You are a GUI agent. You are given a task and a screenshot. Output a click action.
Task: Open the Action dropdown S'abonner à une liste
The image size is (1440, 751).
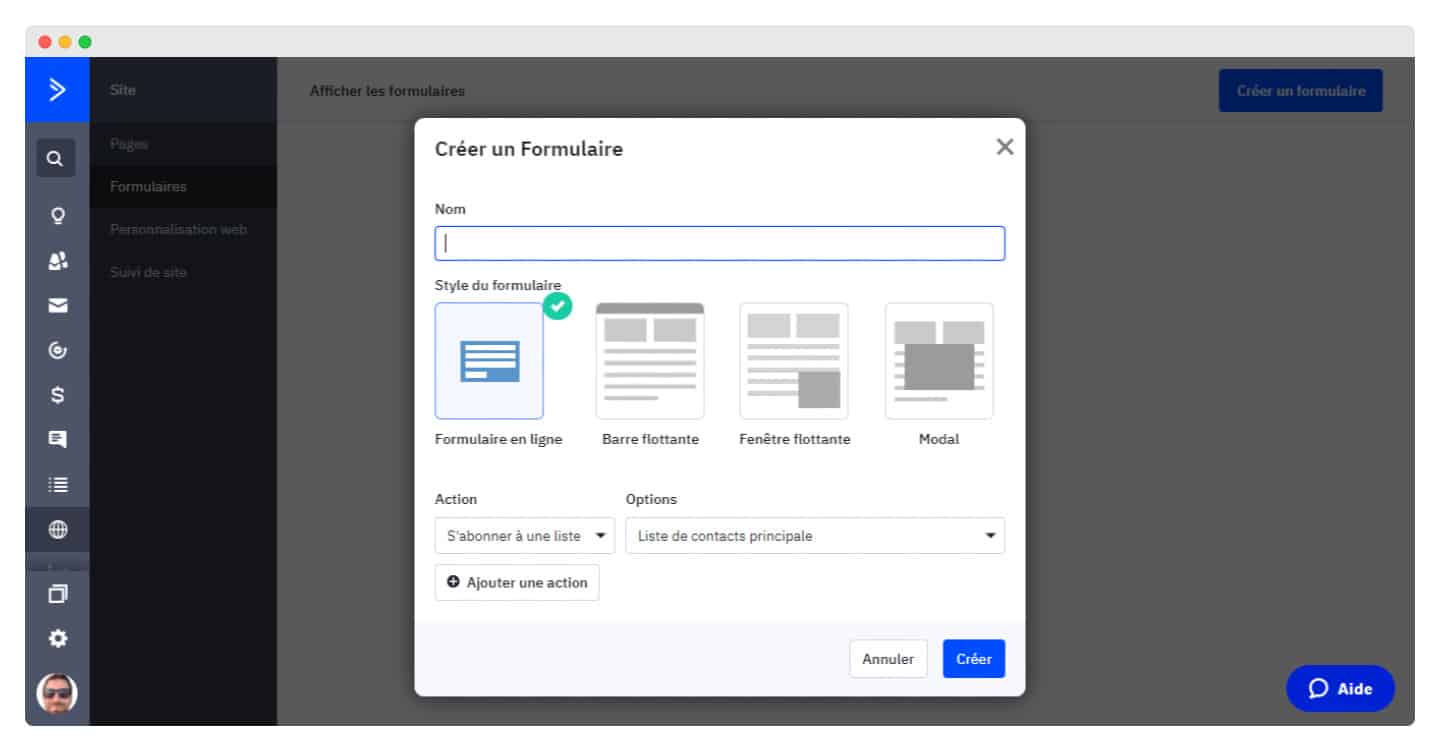(525, 536)
